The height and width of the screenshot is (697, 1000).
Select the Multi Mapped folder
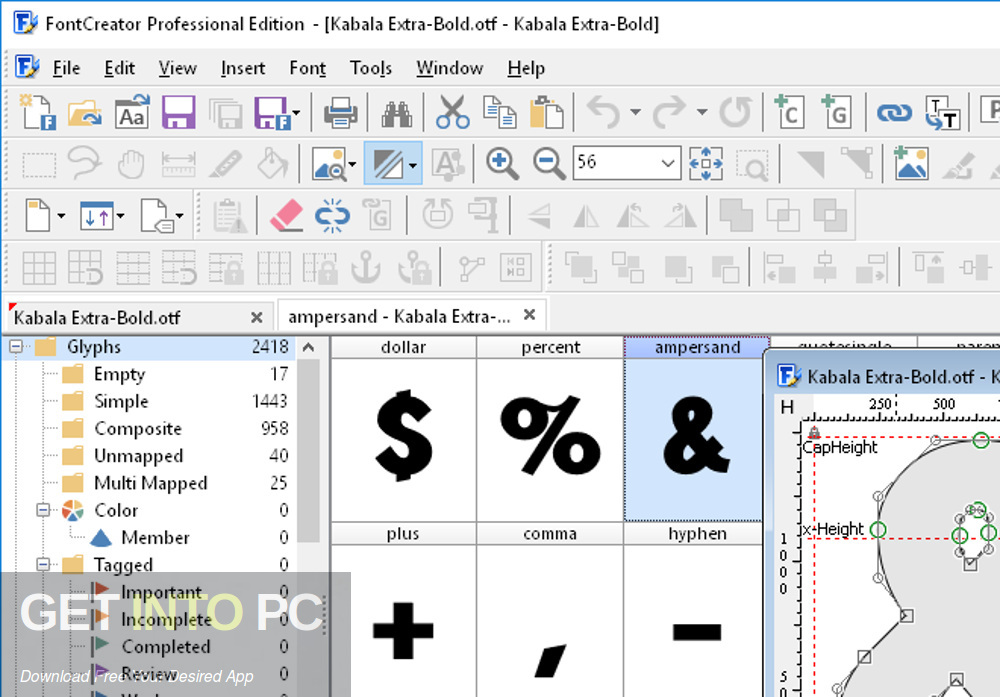tap(151, 483)
